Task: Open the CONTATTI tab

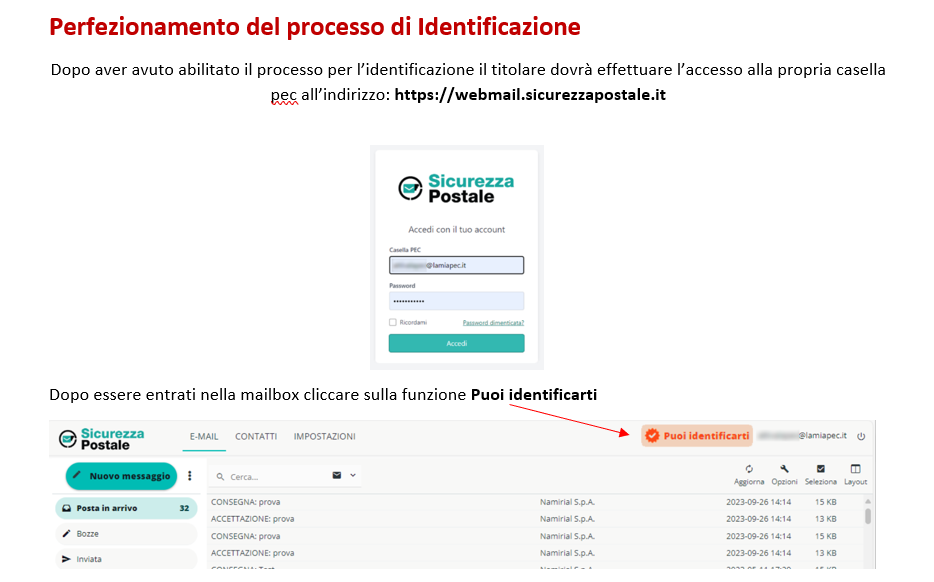Action: (x=256, y=437)
